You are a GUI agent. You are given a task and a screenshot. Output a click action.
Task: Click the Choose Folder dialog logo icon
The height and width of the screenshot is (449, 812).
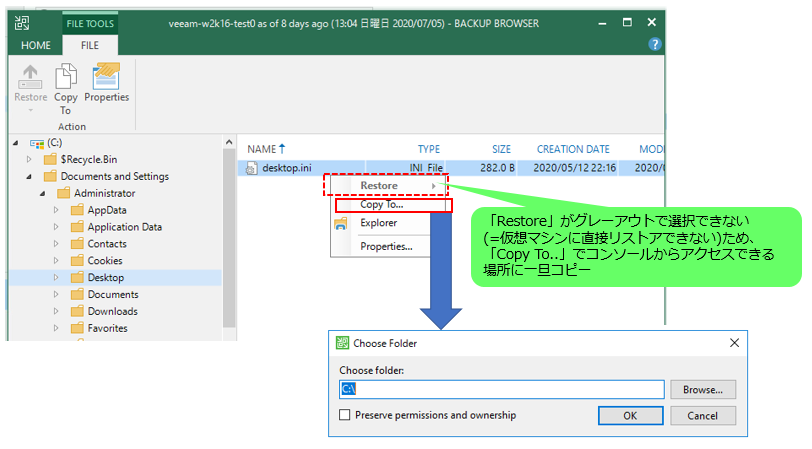click(x=342, y=343)
